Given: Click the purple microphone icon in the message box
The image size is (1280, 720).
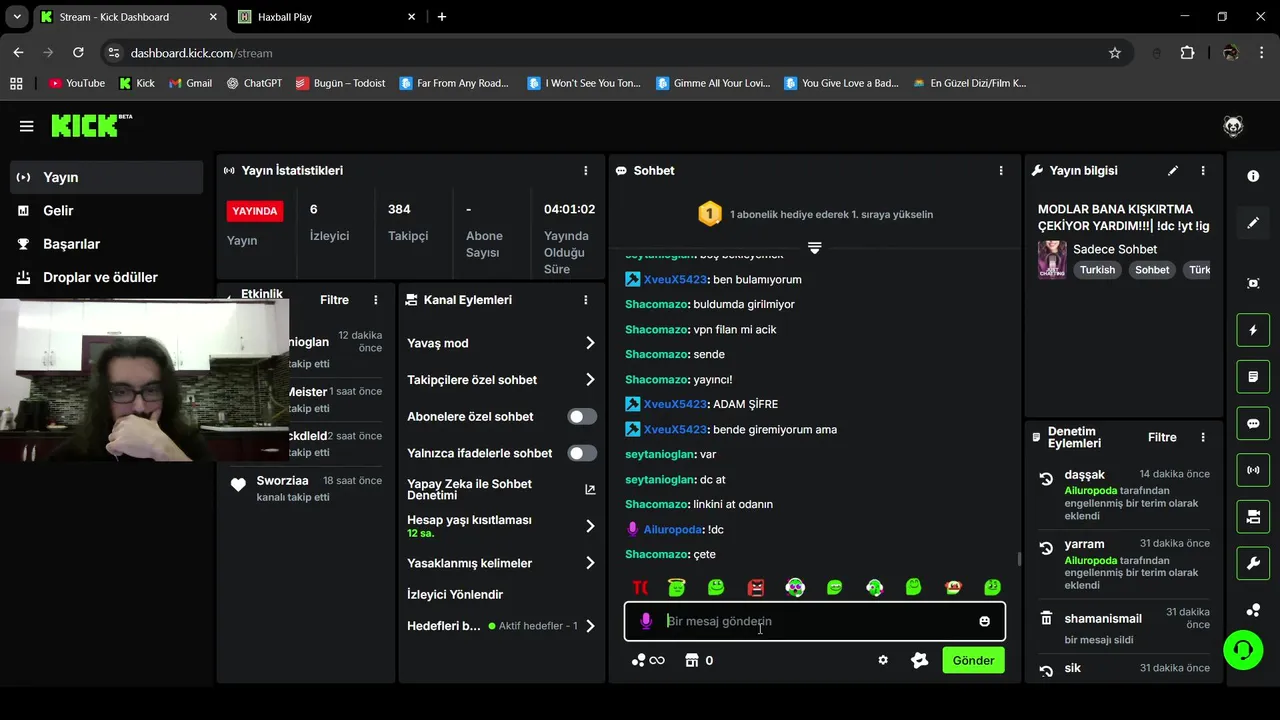Looking at the screenshot, I should 646,621.
